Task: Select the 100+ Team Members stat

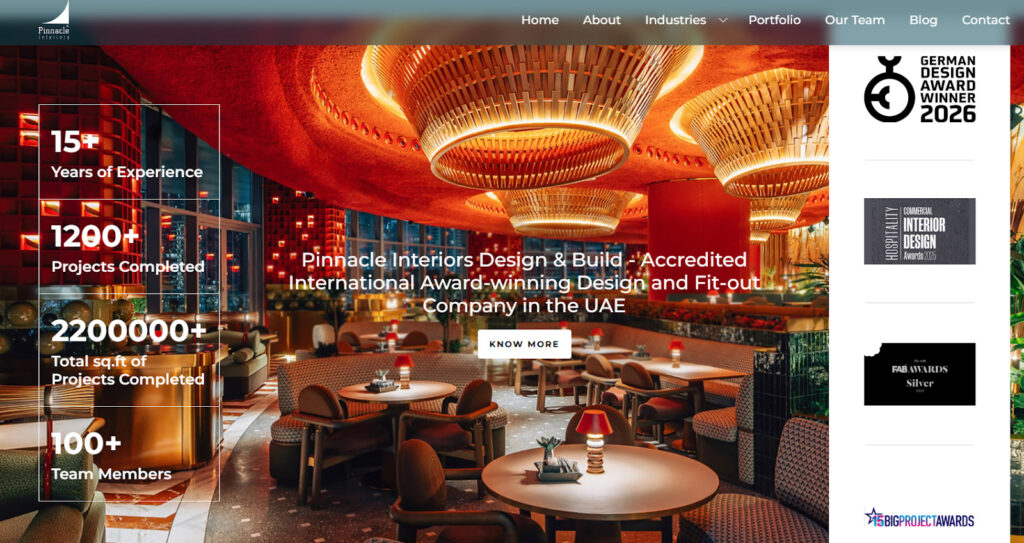Action: (129, 454)
